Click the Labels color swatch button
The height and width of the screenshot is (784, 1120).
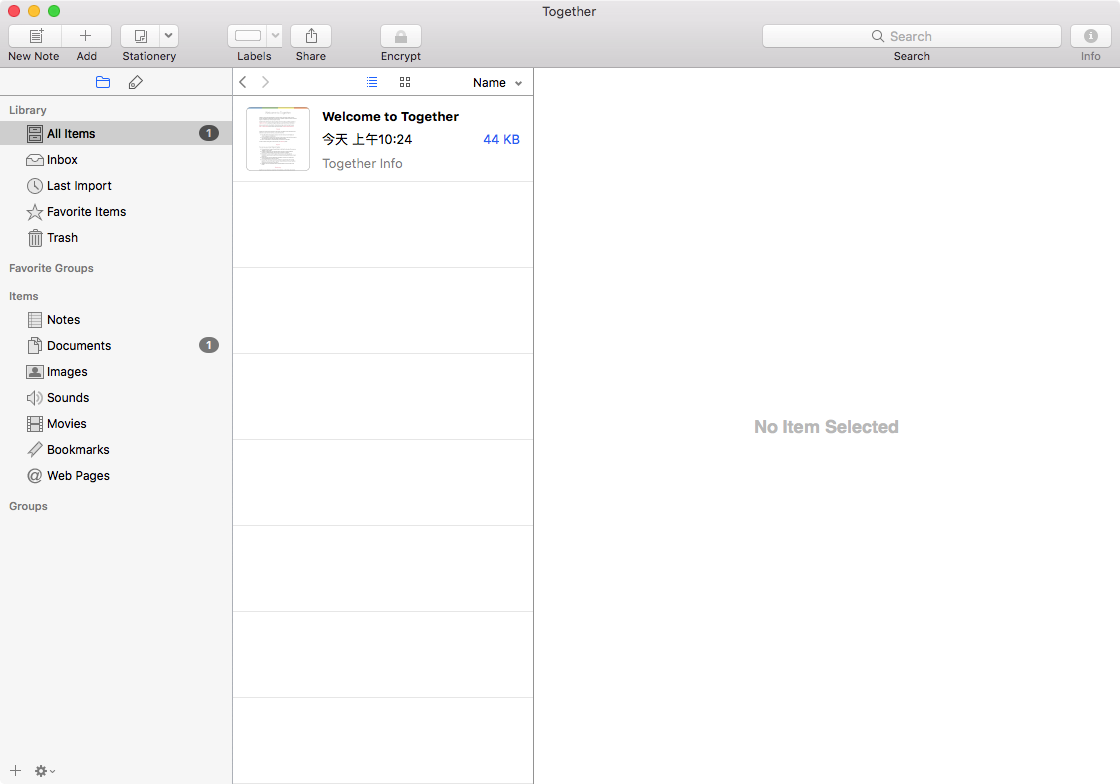(x=248, y=36)
